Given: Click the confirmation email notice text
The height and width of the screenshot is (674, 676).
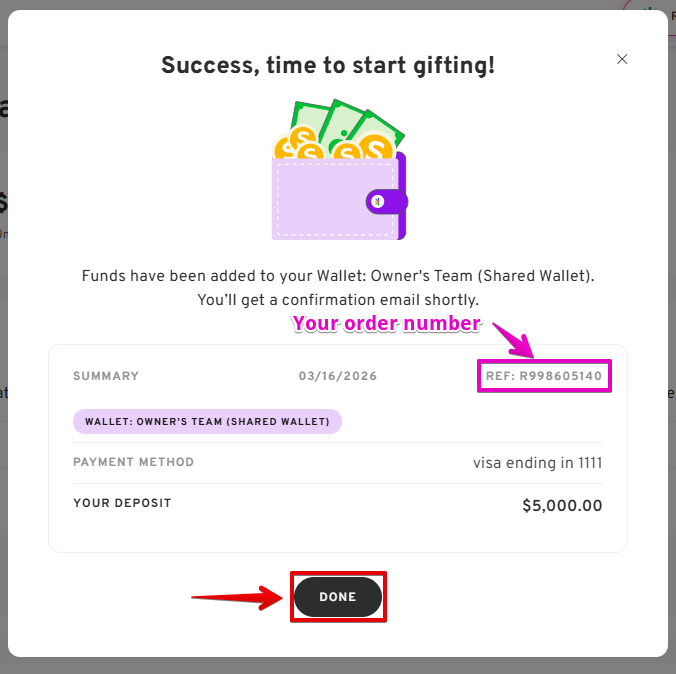Looking at the screenshot, I should click(x=337, y=299).
